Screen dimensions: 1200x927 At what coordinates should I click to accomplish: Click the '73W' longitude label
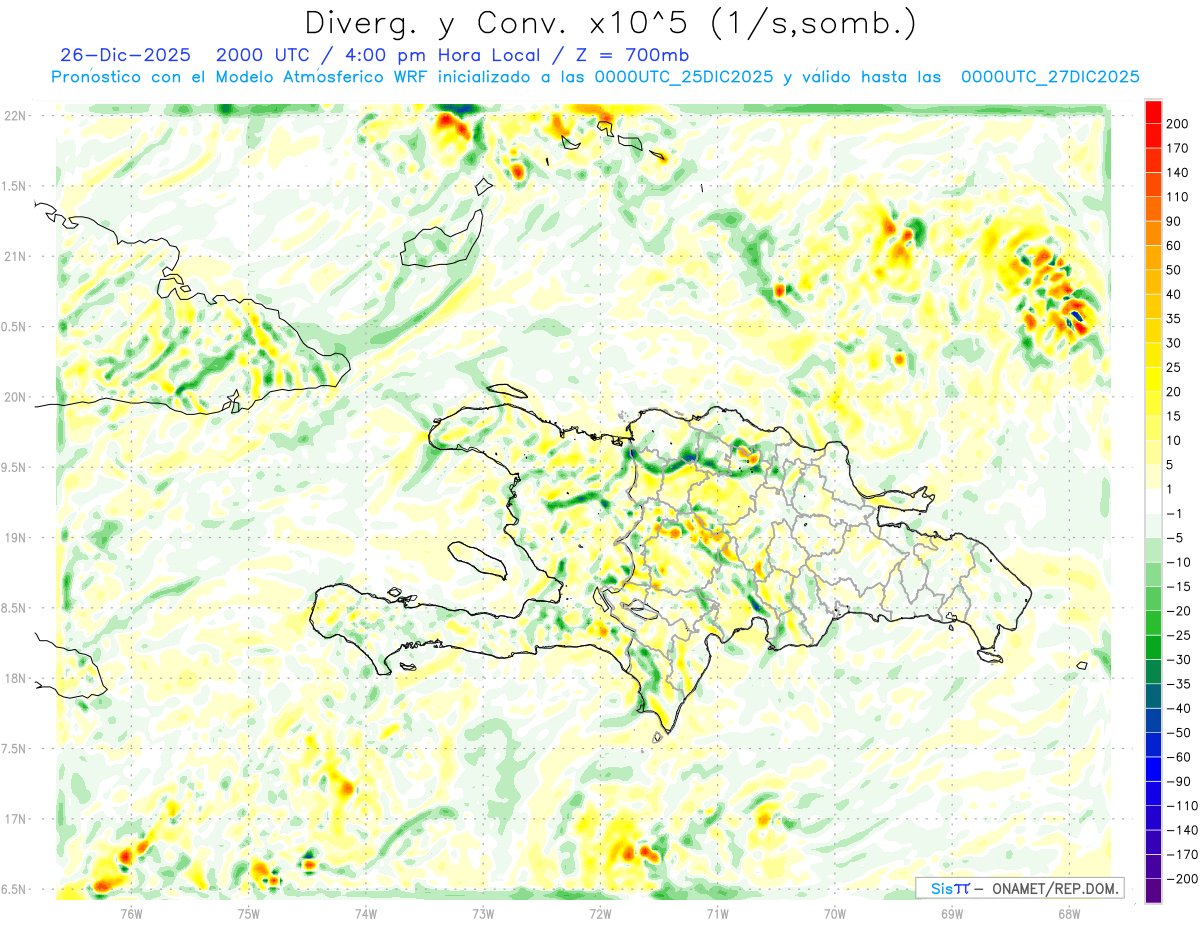(483, 913)
